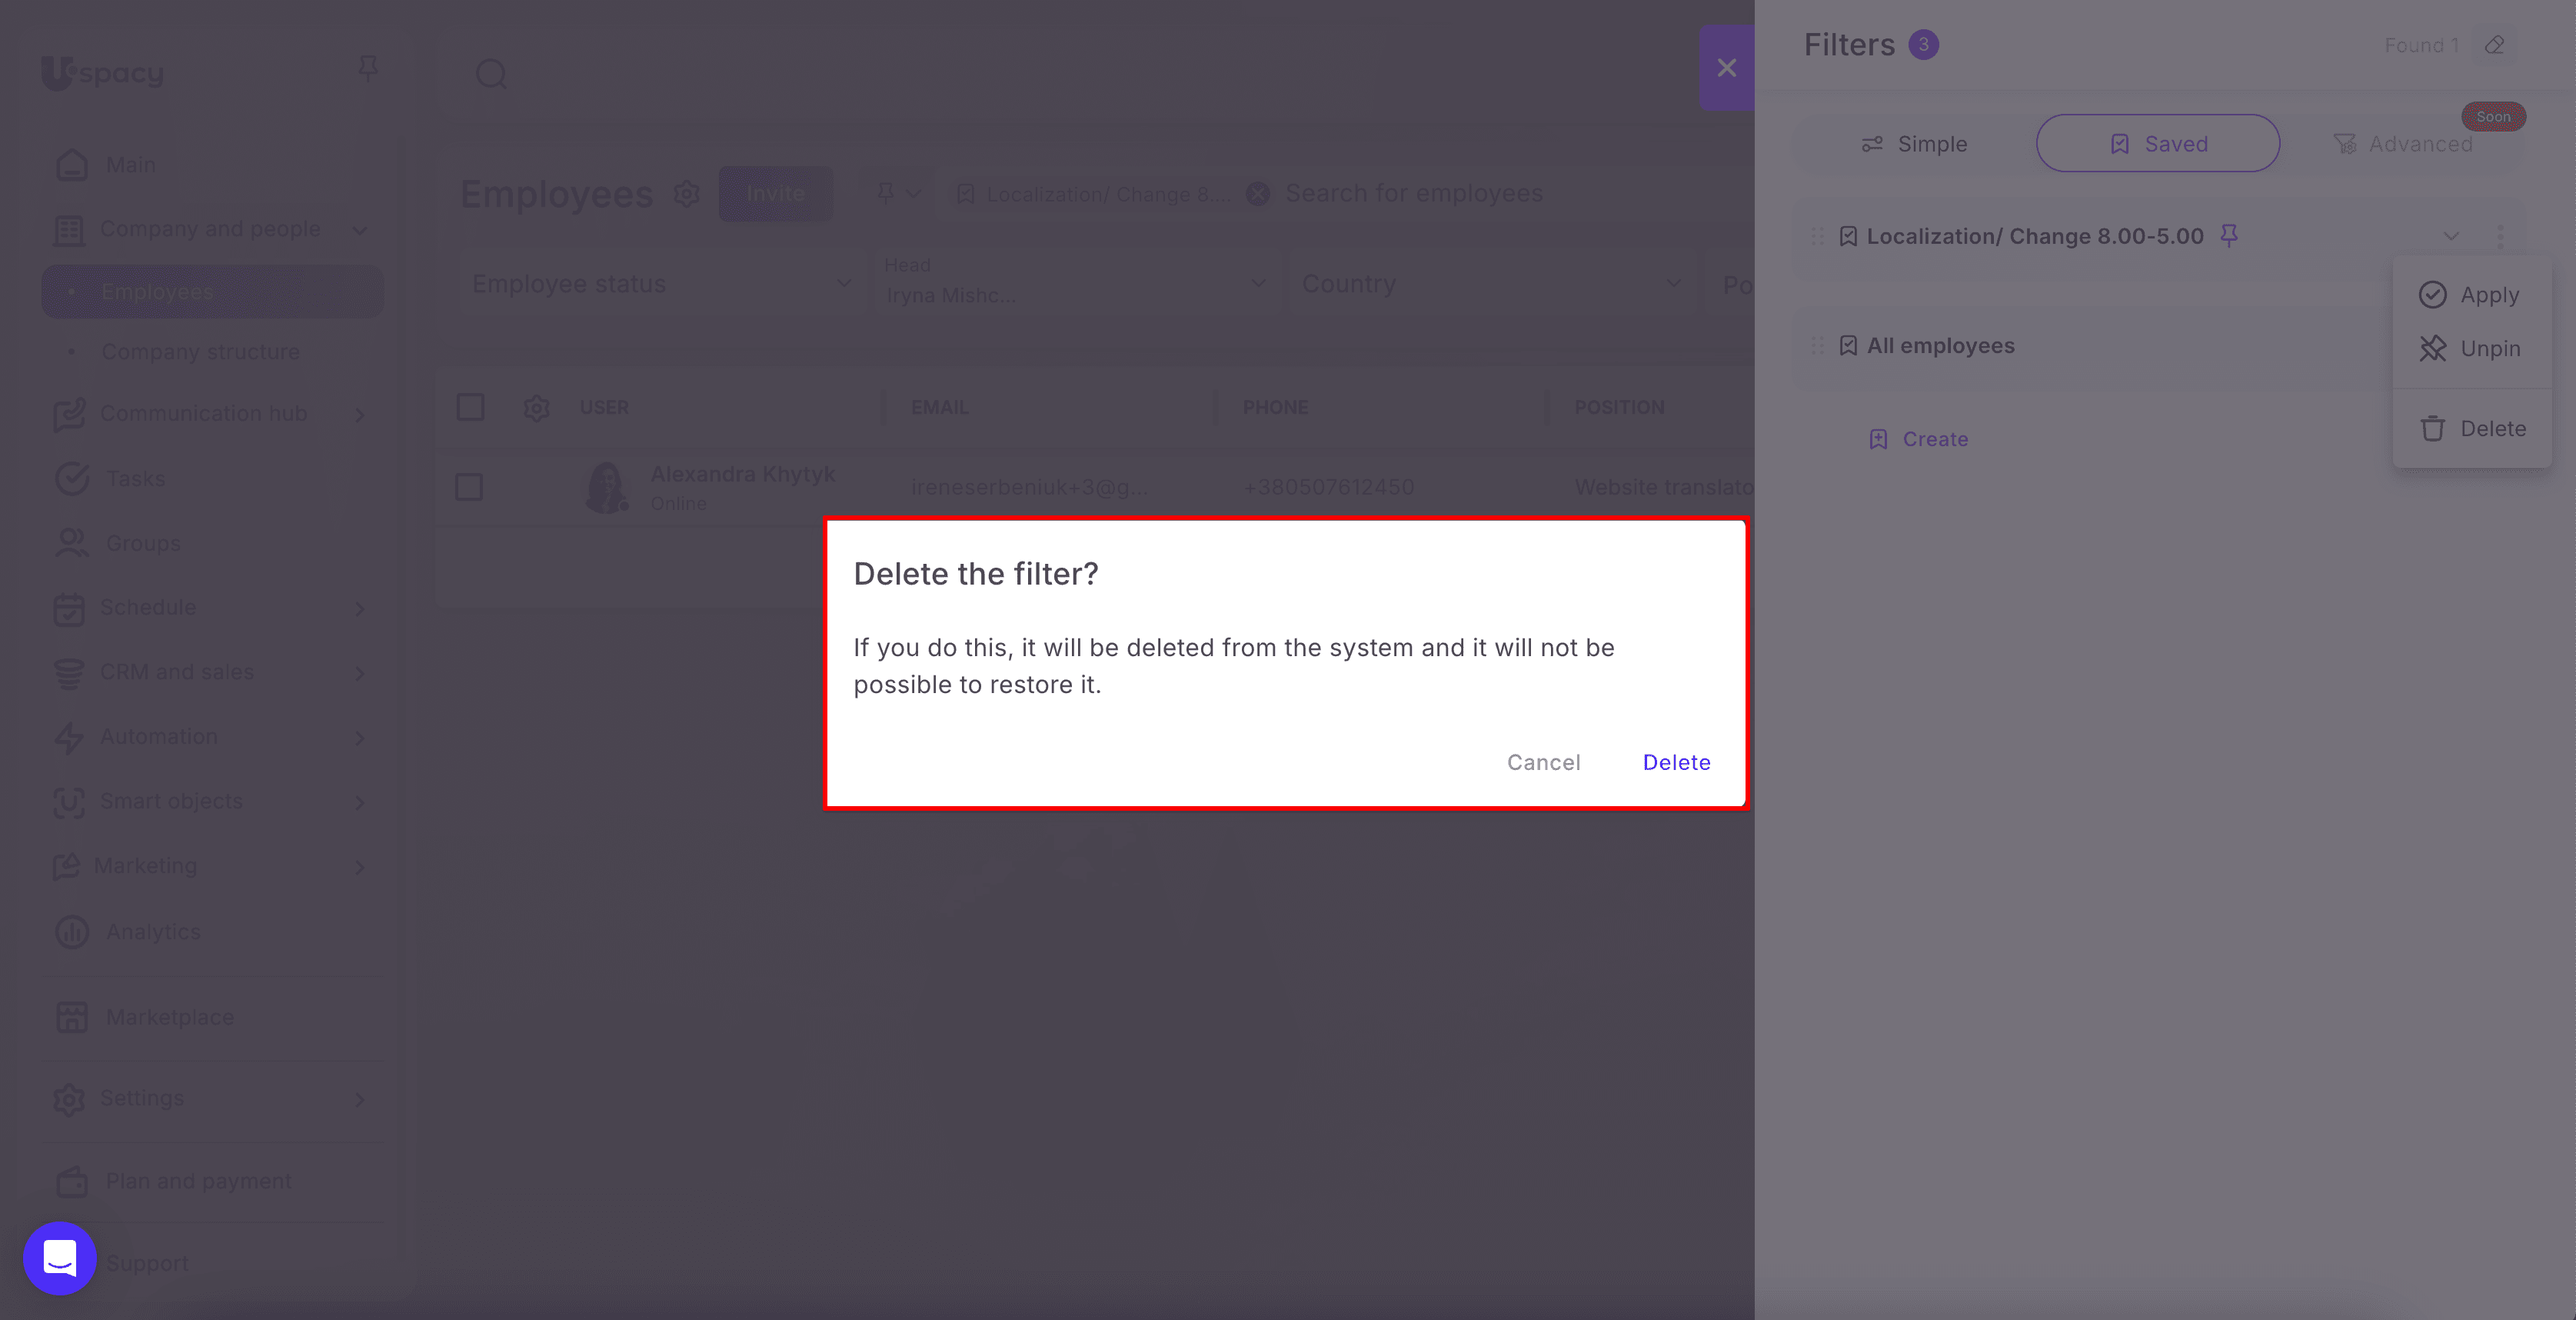Click the Main home icon
Screen dimensions: 2576x1320
72,165
